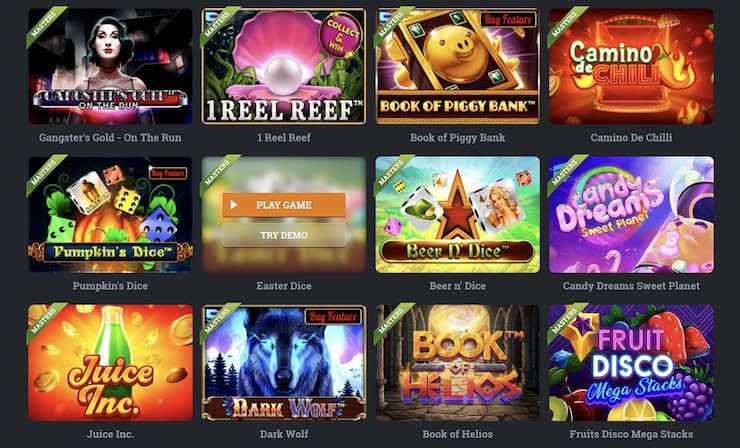Click the Buy Feature badge on Pumpkin's Dice

click(x=168, y=173)
